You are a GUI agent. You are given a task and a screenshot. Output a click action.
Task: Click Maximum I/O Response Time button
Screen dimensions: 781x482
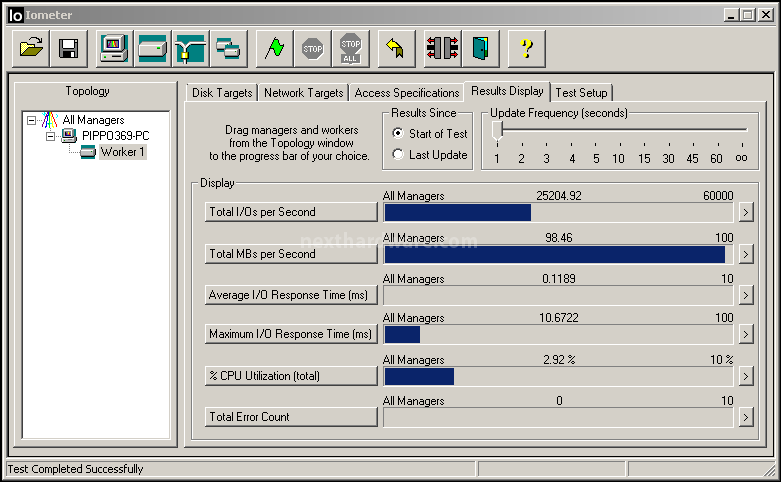click(x=291, y=334)
